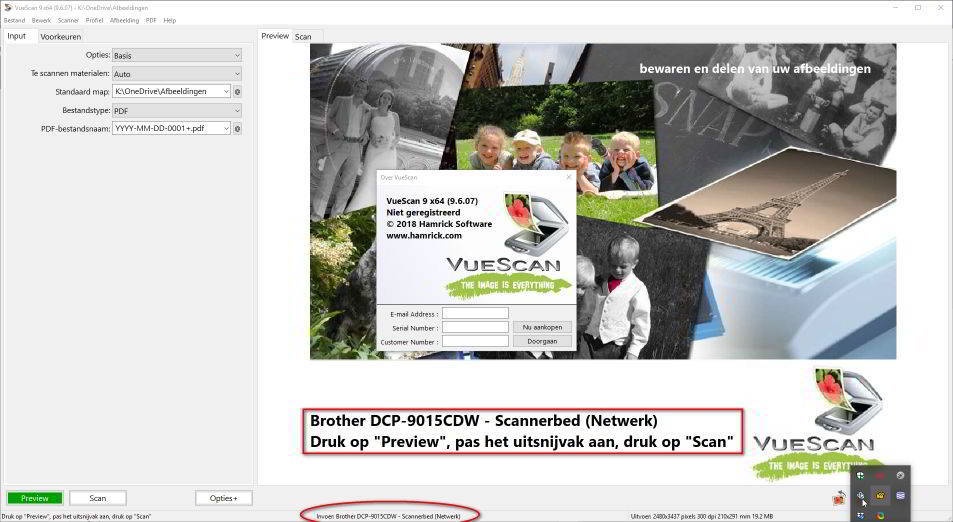Viewport: 953px width, 522px height.
Task: Click the purple striped tray icon
Action: [x=901, y=495]
